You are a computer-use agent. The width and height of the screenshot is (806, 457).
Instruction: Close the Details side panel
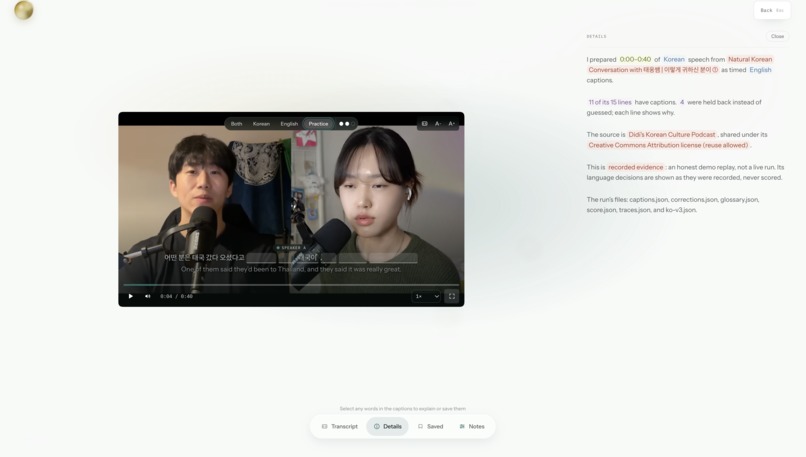point(777,36)
